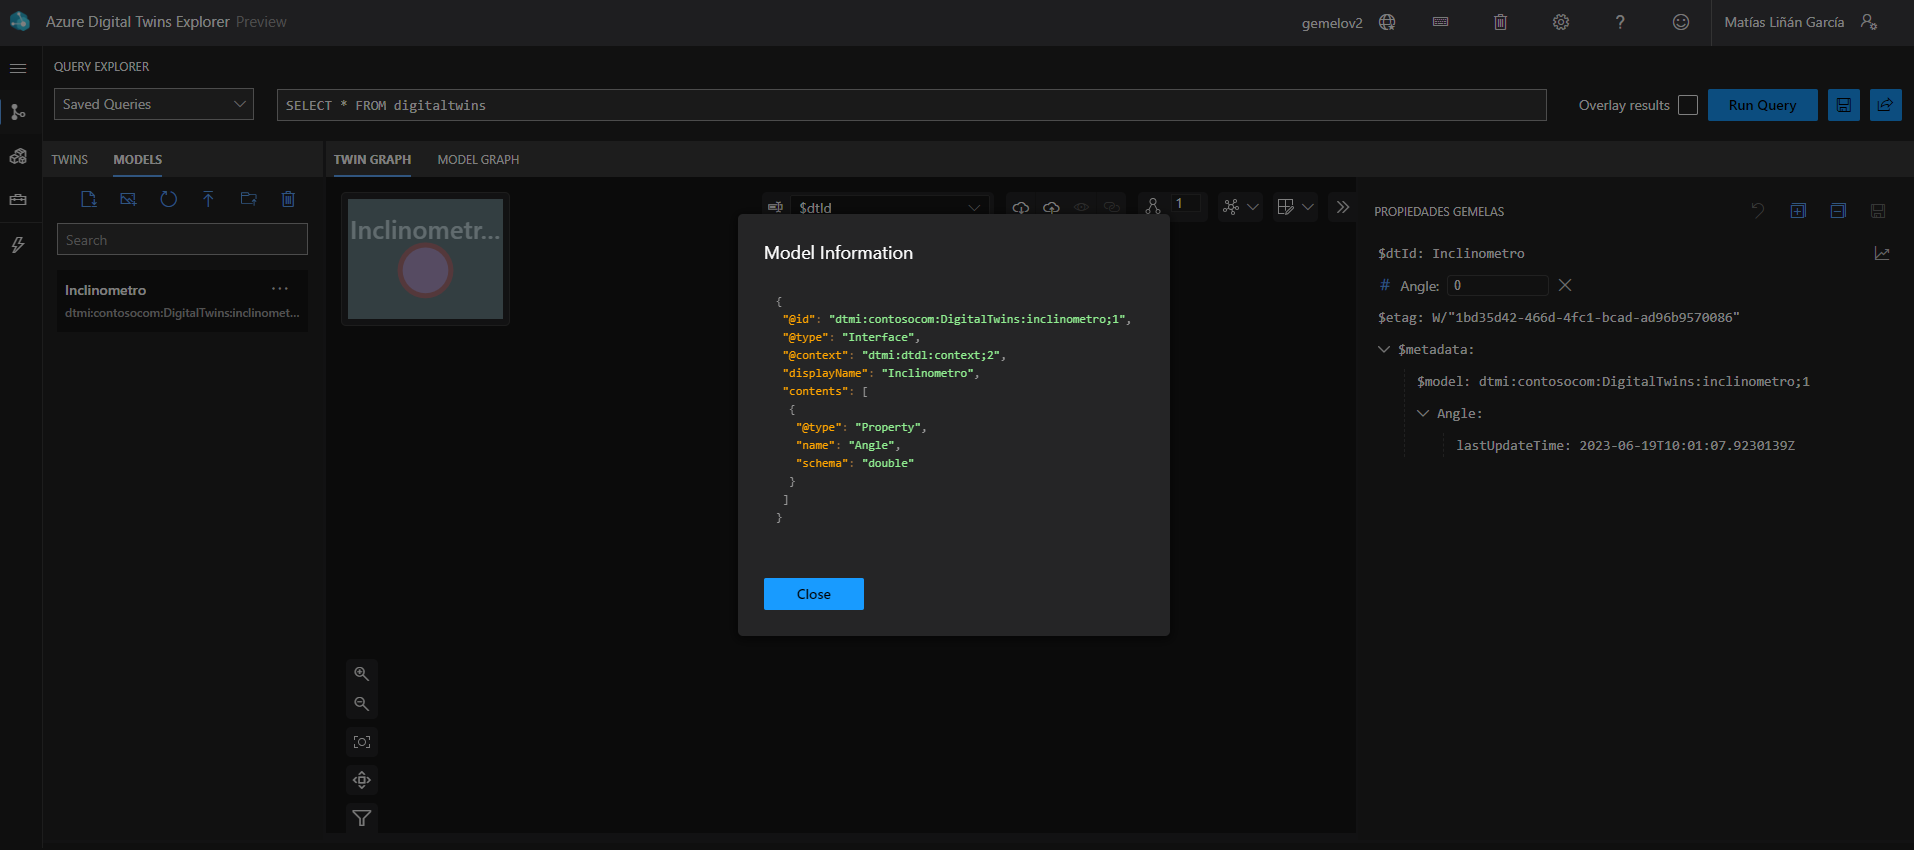Click into the query text input

911,105
